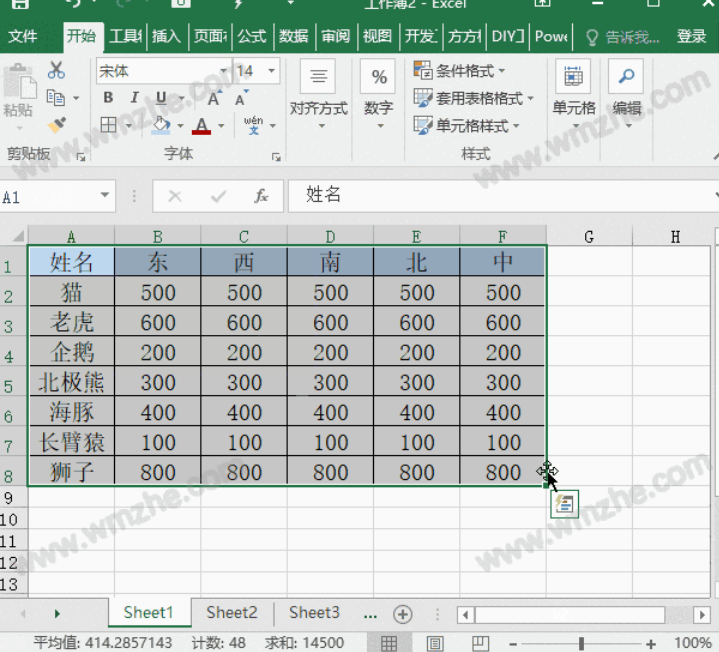Click the zoom slider handle
This screenshot has height=652, width=719.
581,644
